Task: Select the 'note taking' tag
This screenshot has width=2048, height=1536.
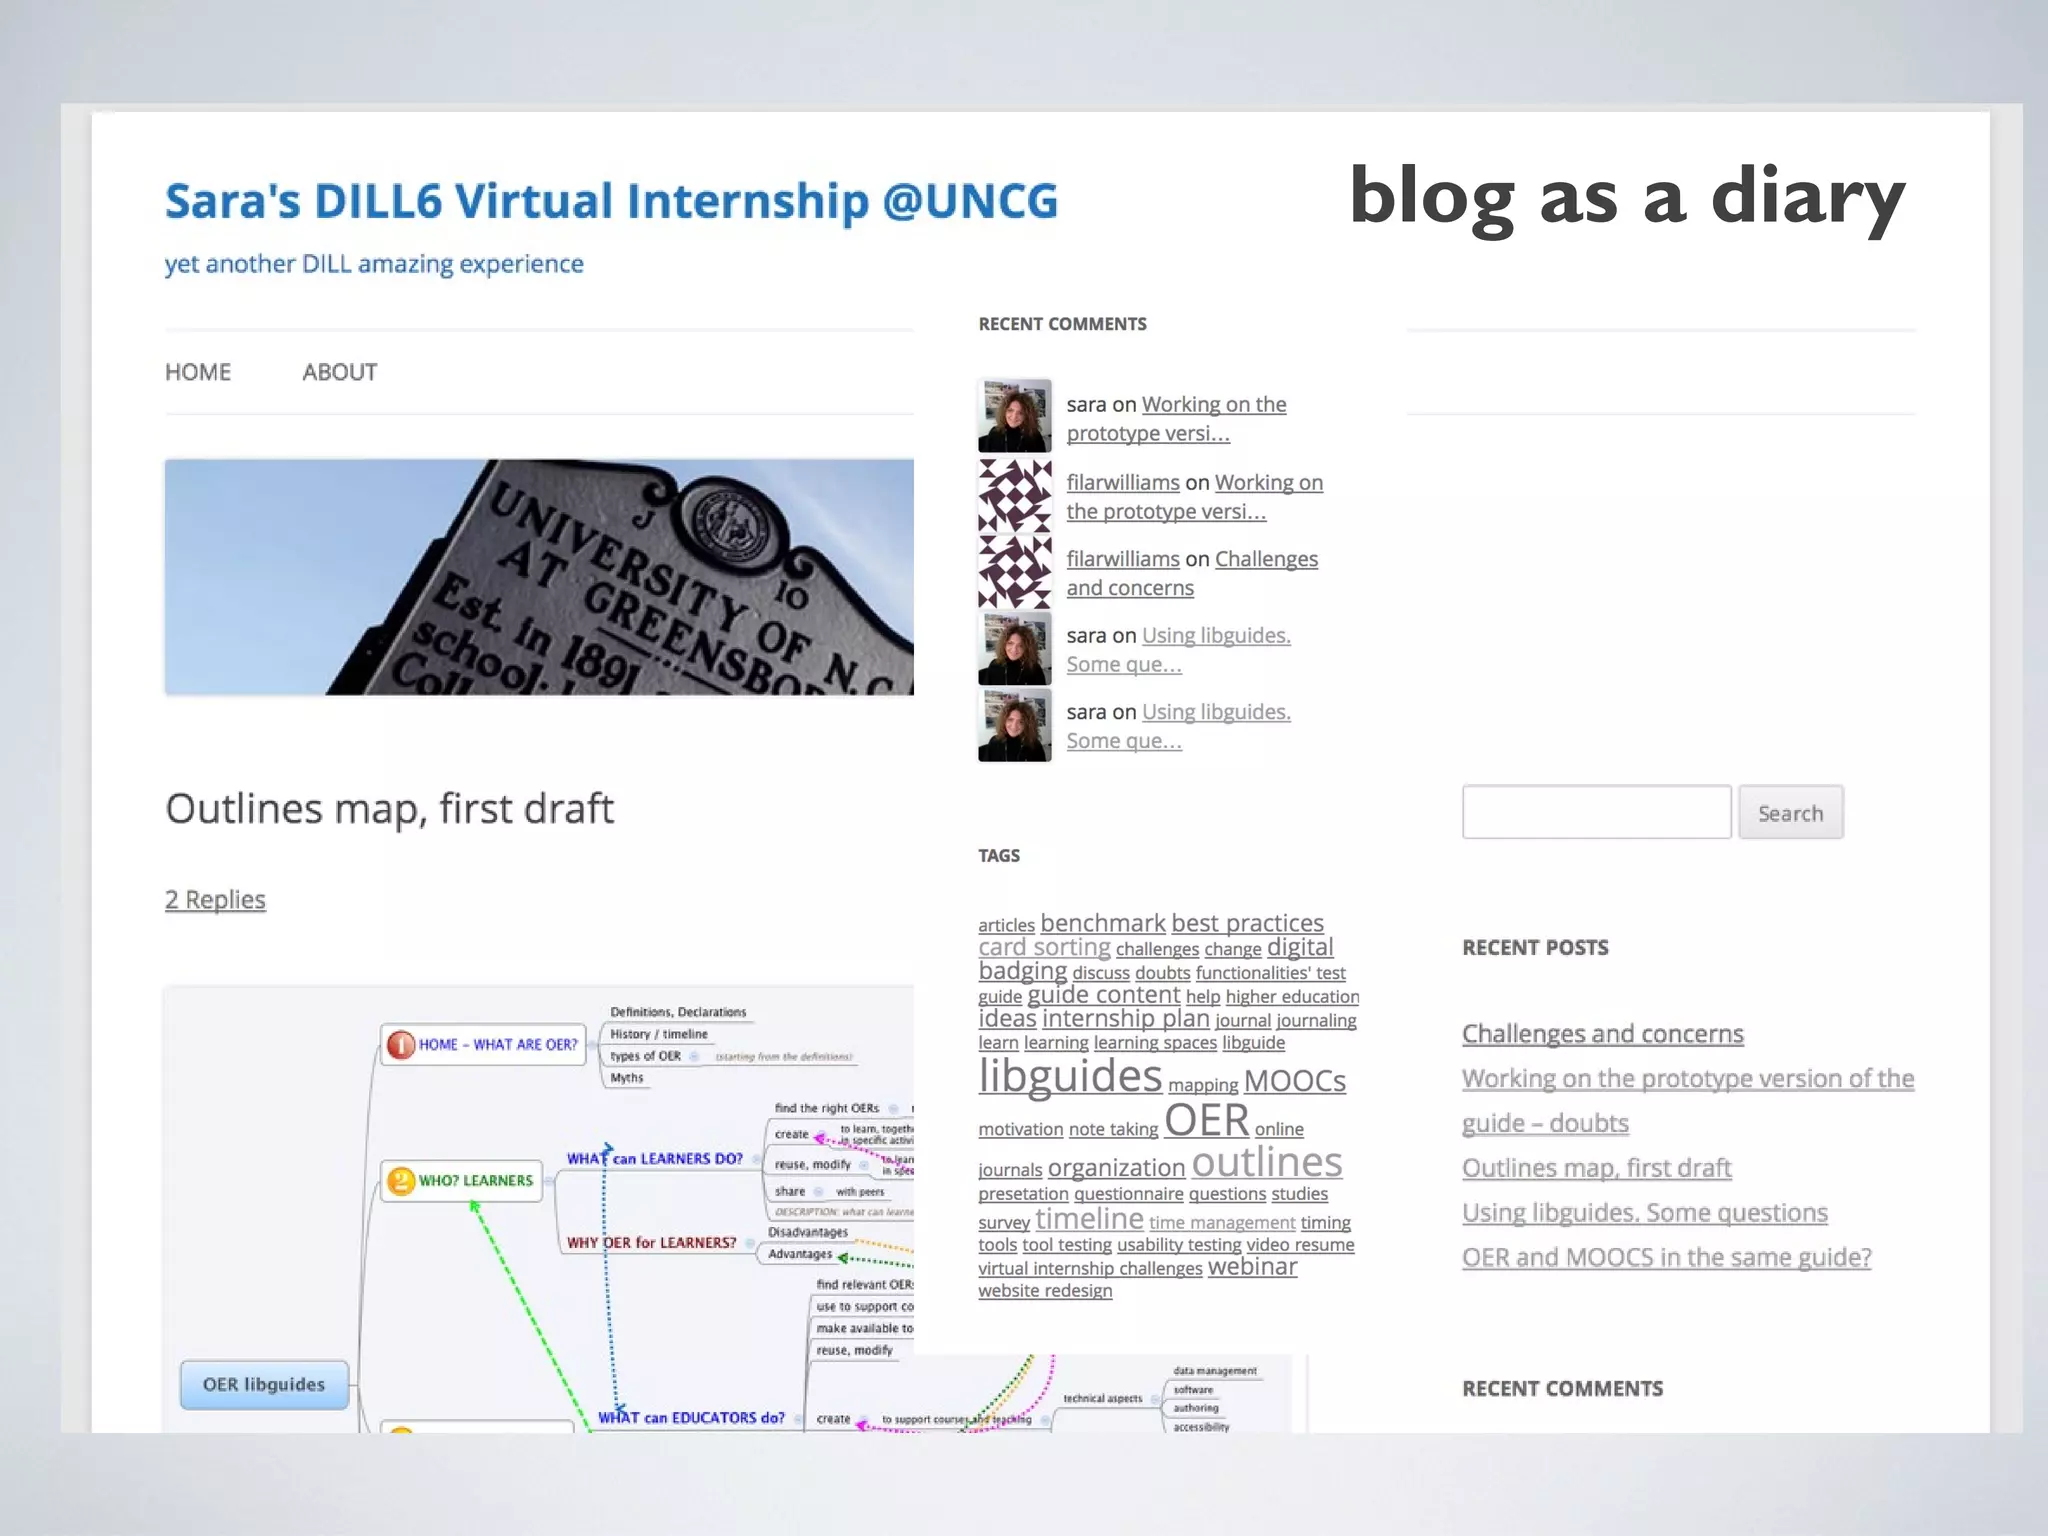Action: tap(1113, 1129)
